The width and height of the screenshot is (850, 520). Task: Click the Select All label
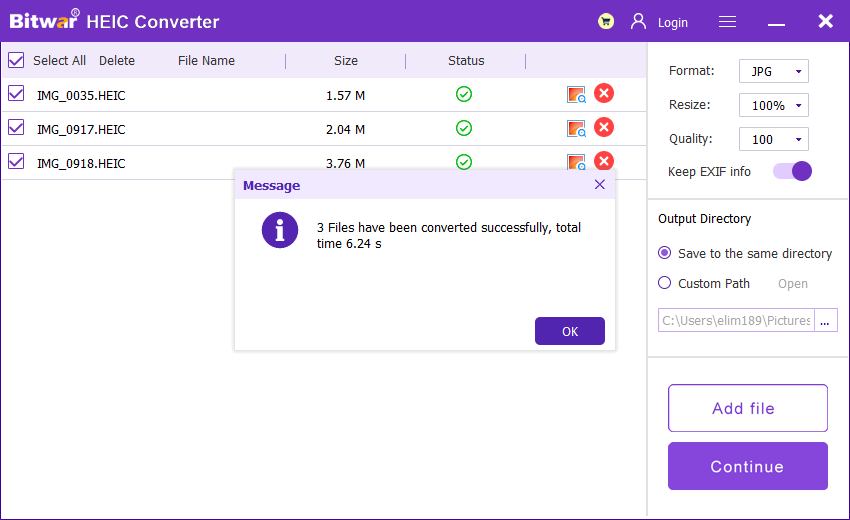tap(59, 61)
